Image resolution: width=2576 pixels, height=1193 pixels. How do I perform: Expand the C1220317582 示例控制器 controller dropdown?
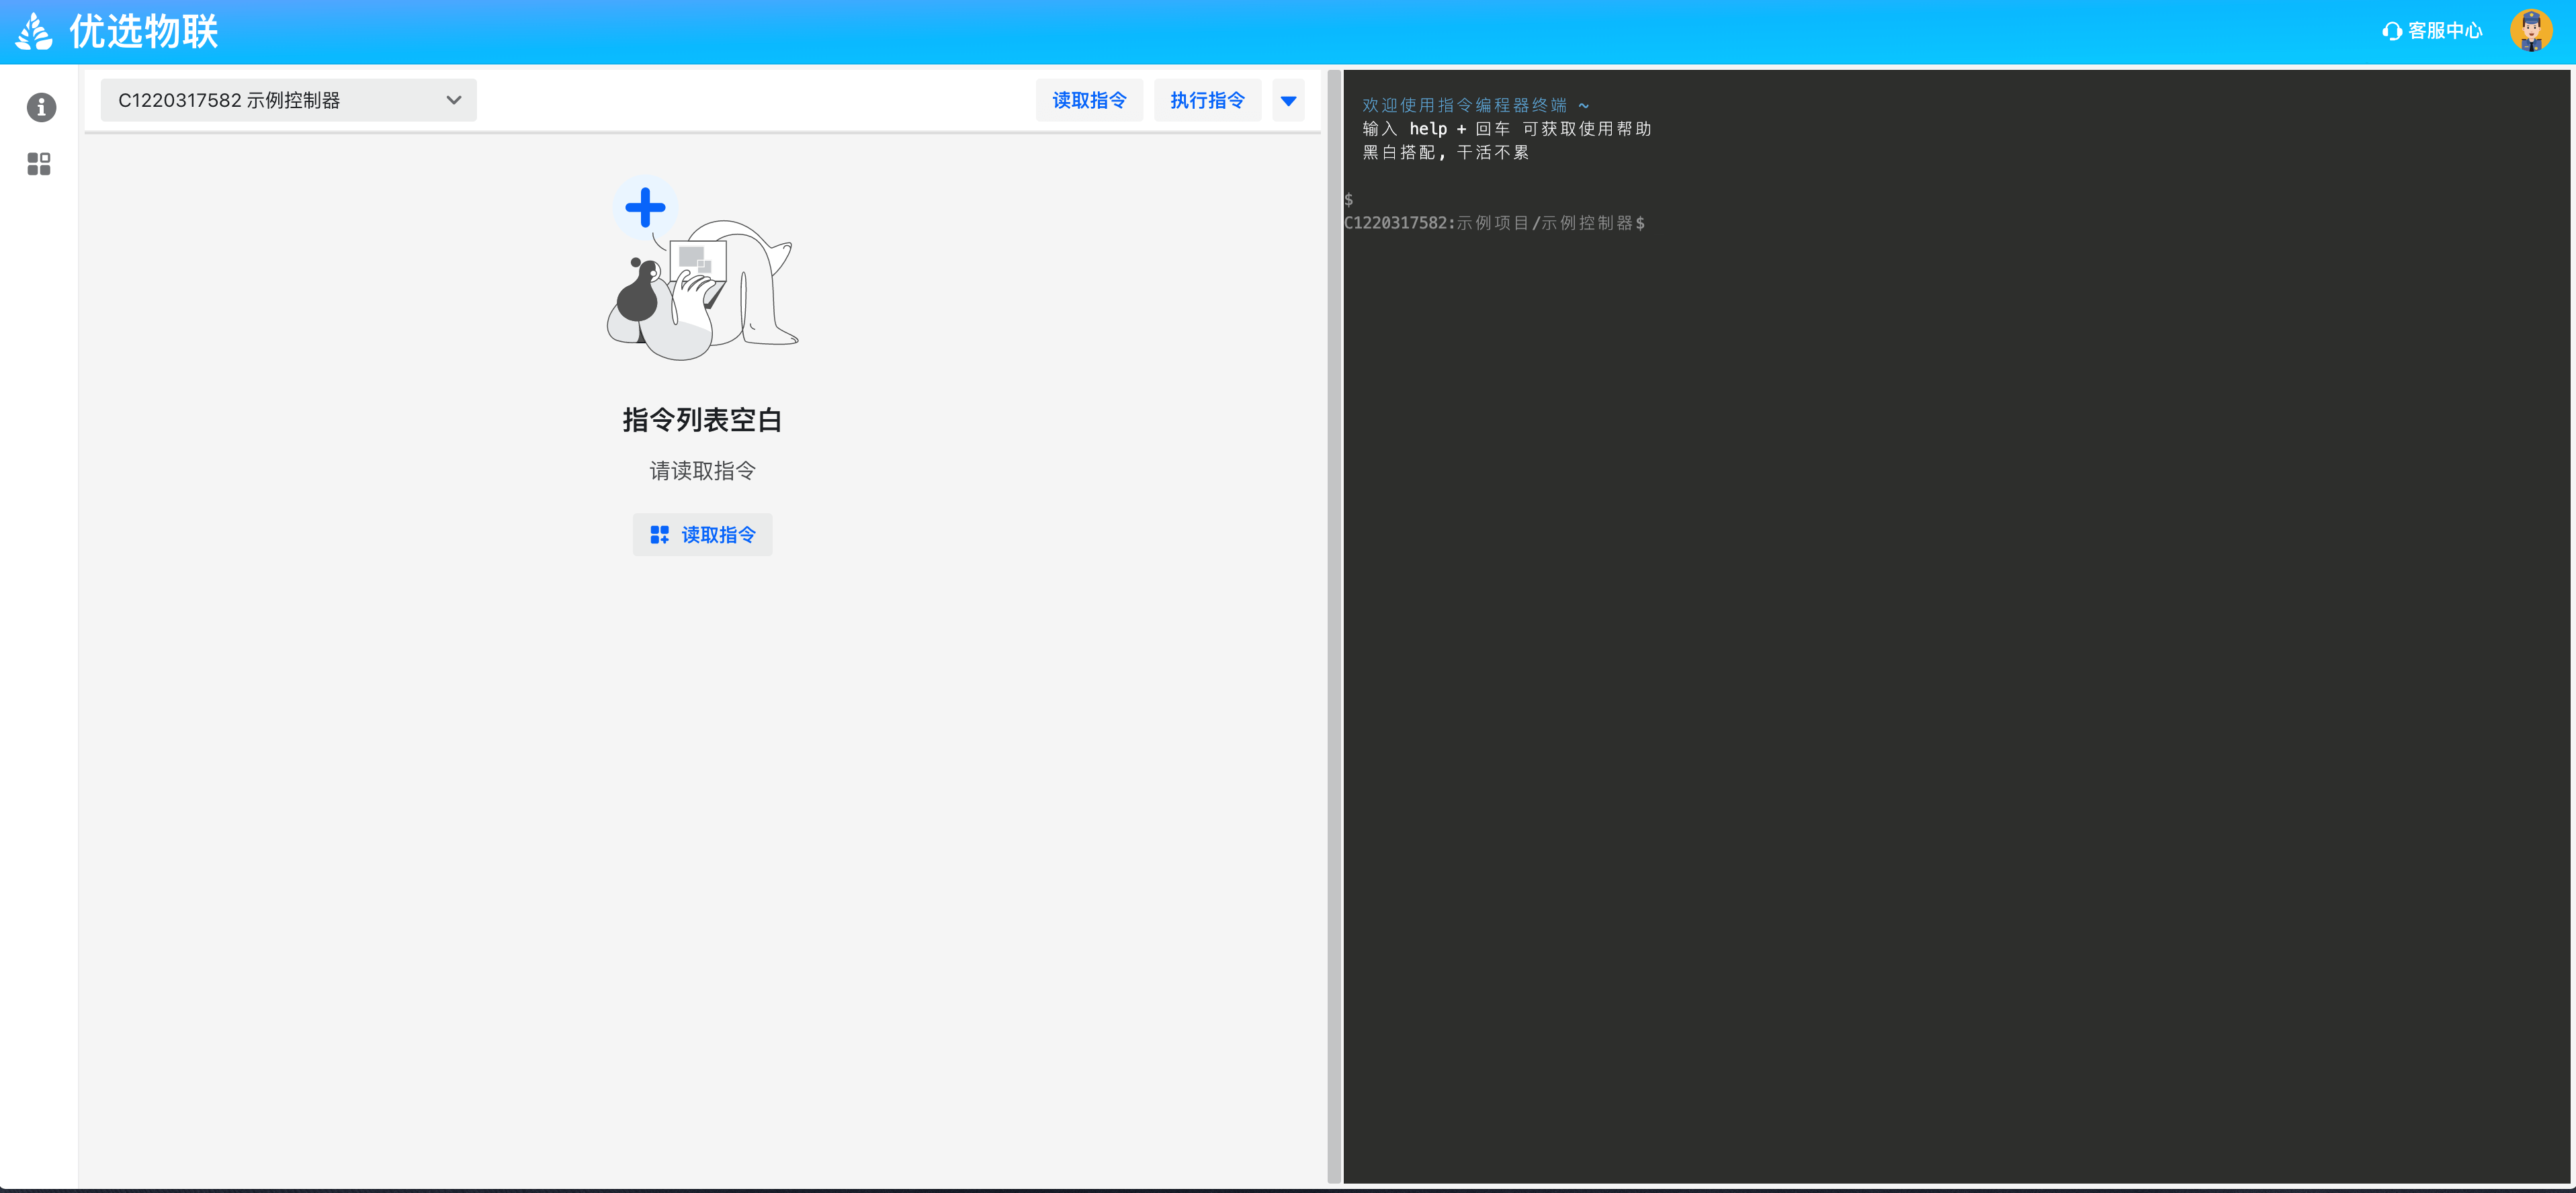[x=288, y=100]
